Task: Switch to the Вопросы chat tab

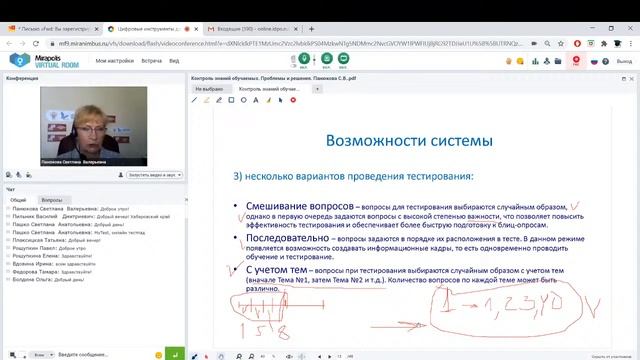Action: (52, 200)
